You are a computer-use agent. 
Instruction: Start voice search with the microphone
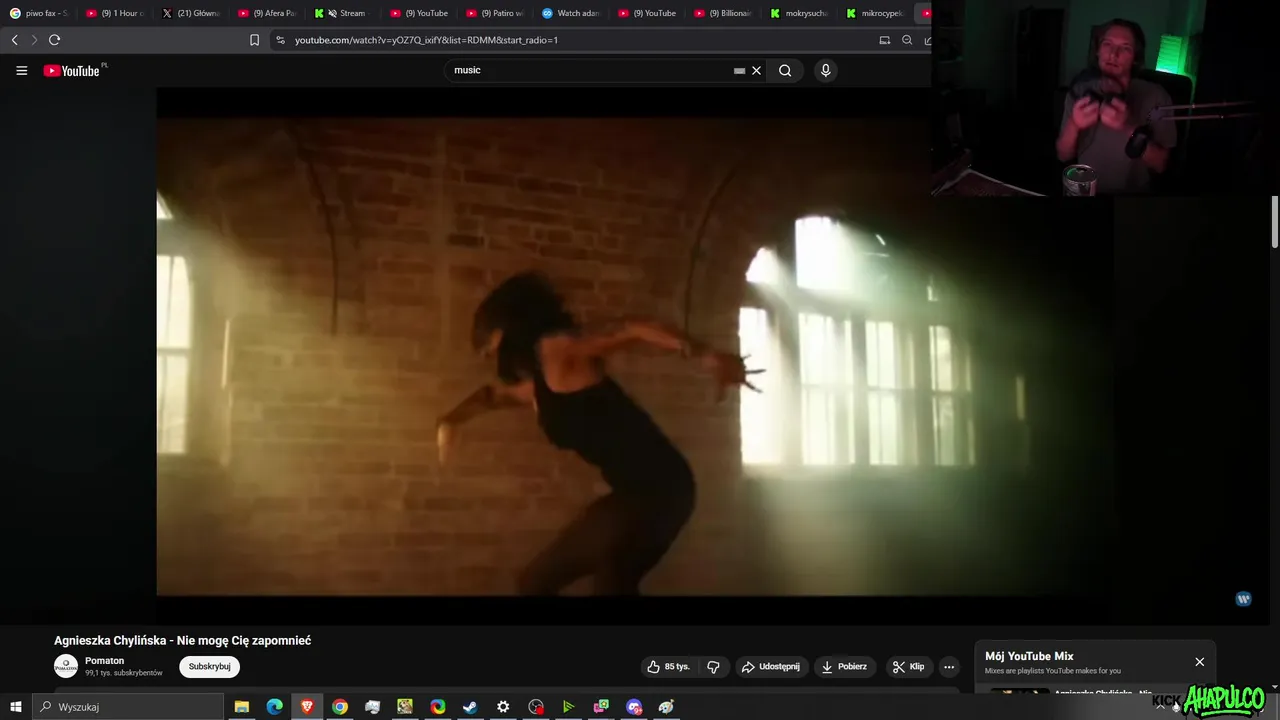click(x=825, y=70)
